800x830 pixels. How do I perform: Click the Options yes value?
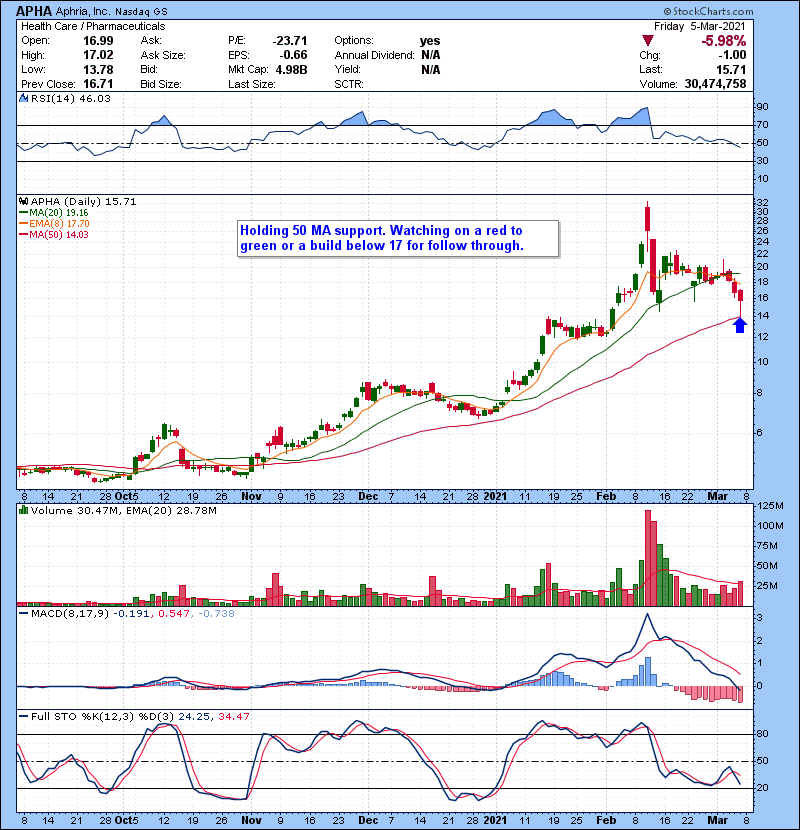point(430,41)
